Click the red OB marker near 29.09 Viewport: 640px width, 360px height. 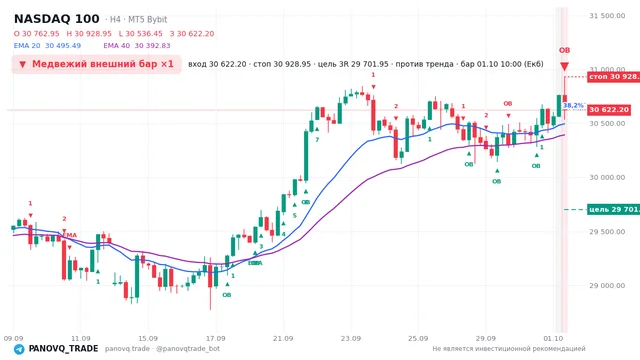[x=508, y=104]
